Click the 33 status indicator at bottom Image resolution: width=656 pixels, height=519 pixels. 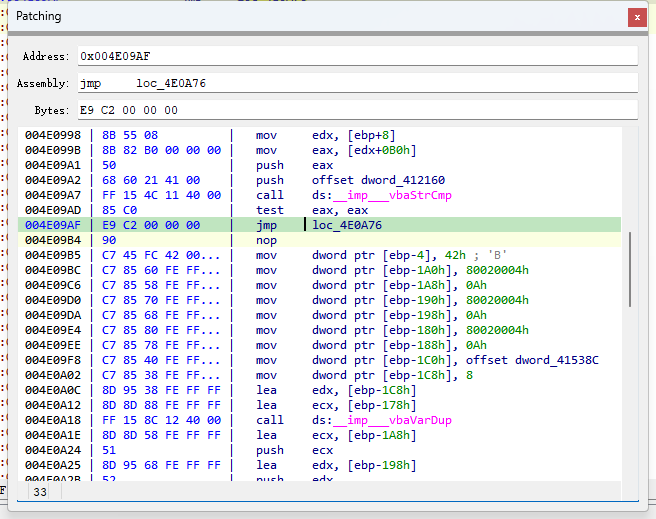coord(40,492)
